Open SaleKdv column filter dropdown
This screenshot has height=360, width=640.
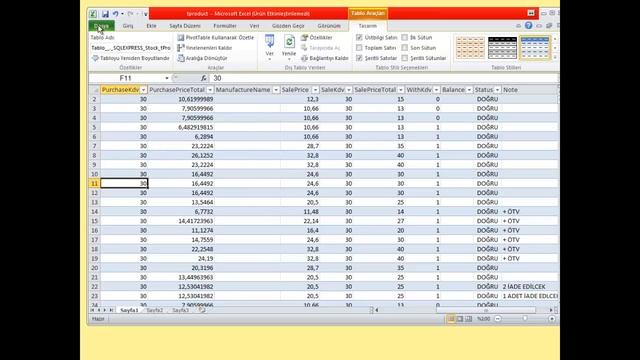pyautogui.click(x=349, y=90)
